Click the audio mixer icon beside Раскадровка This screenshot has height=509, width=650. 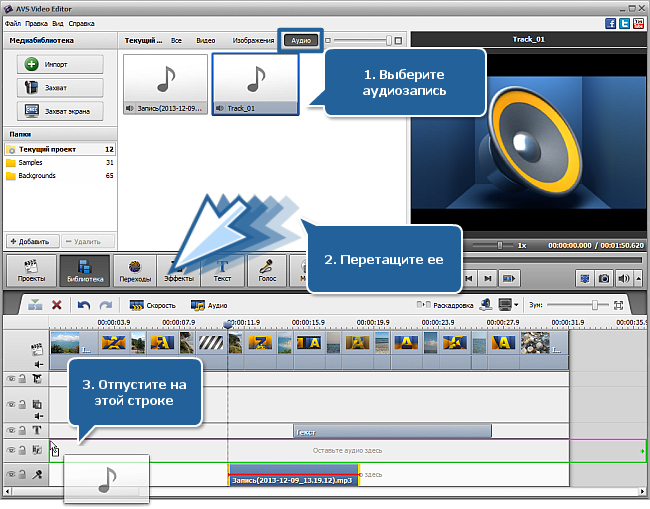pyautogui.click(x=486, y=305)
